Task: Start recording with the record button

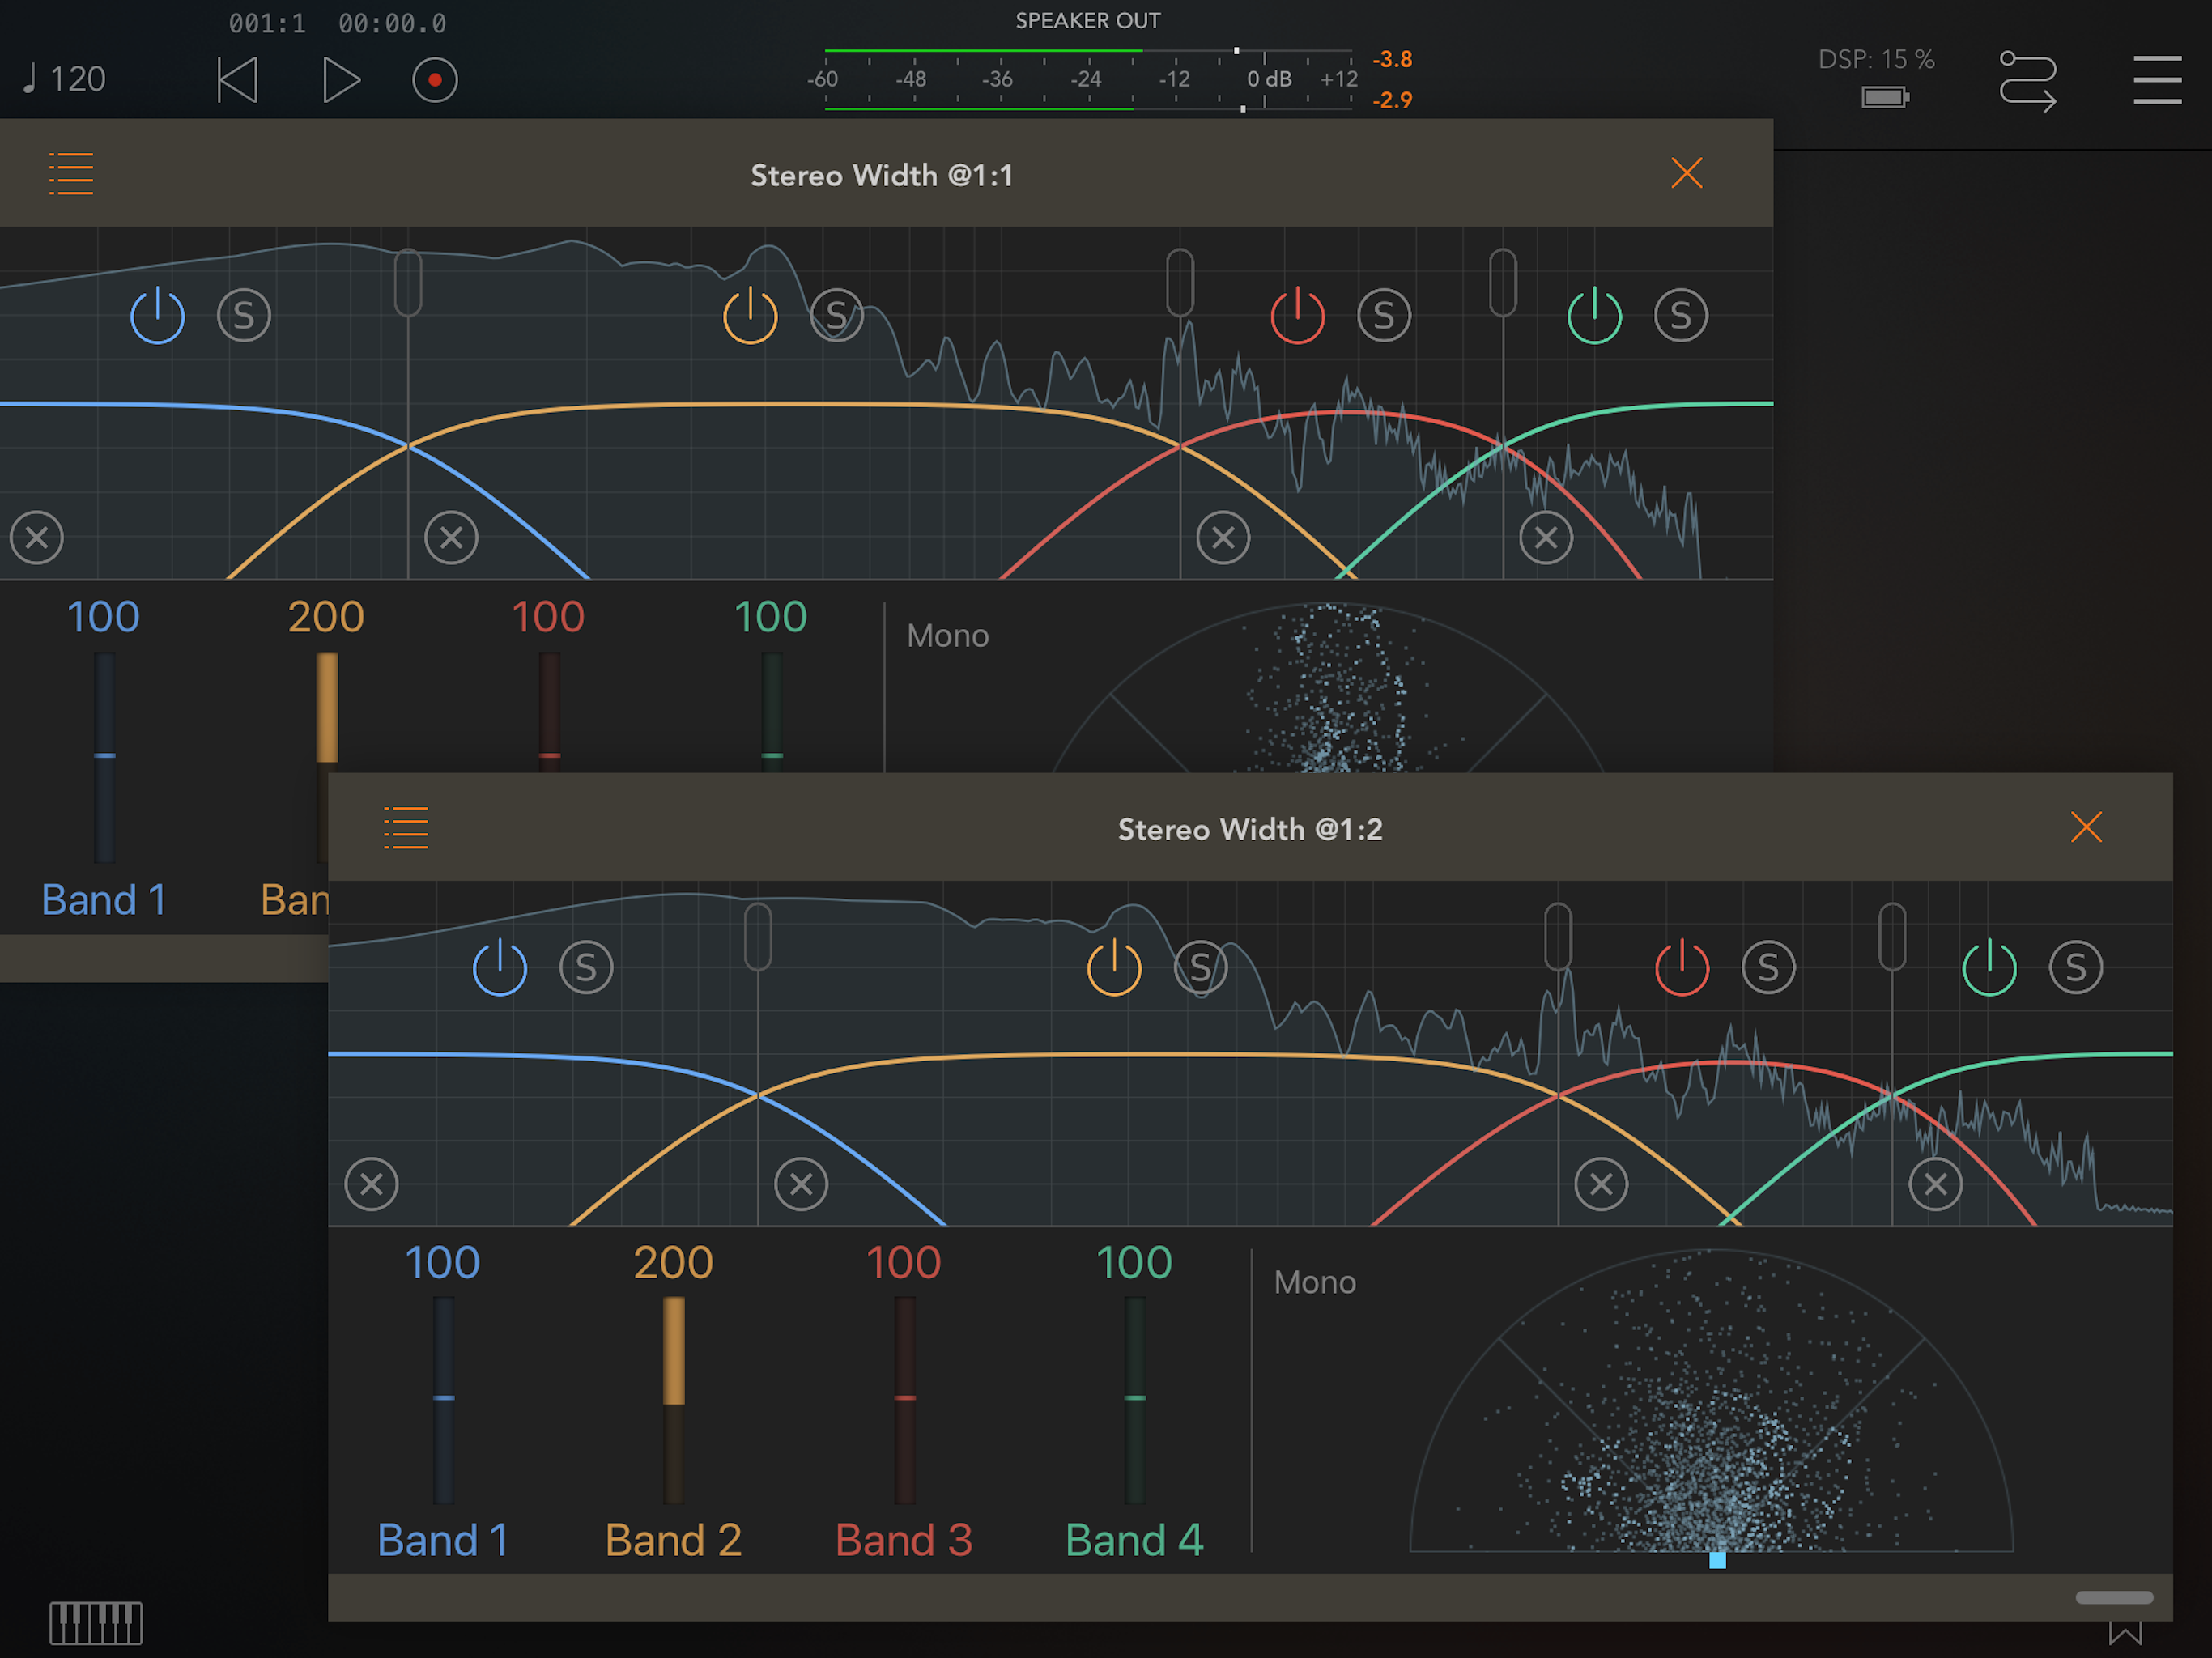Action: [435, 80]
